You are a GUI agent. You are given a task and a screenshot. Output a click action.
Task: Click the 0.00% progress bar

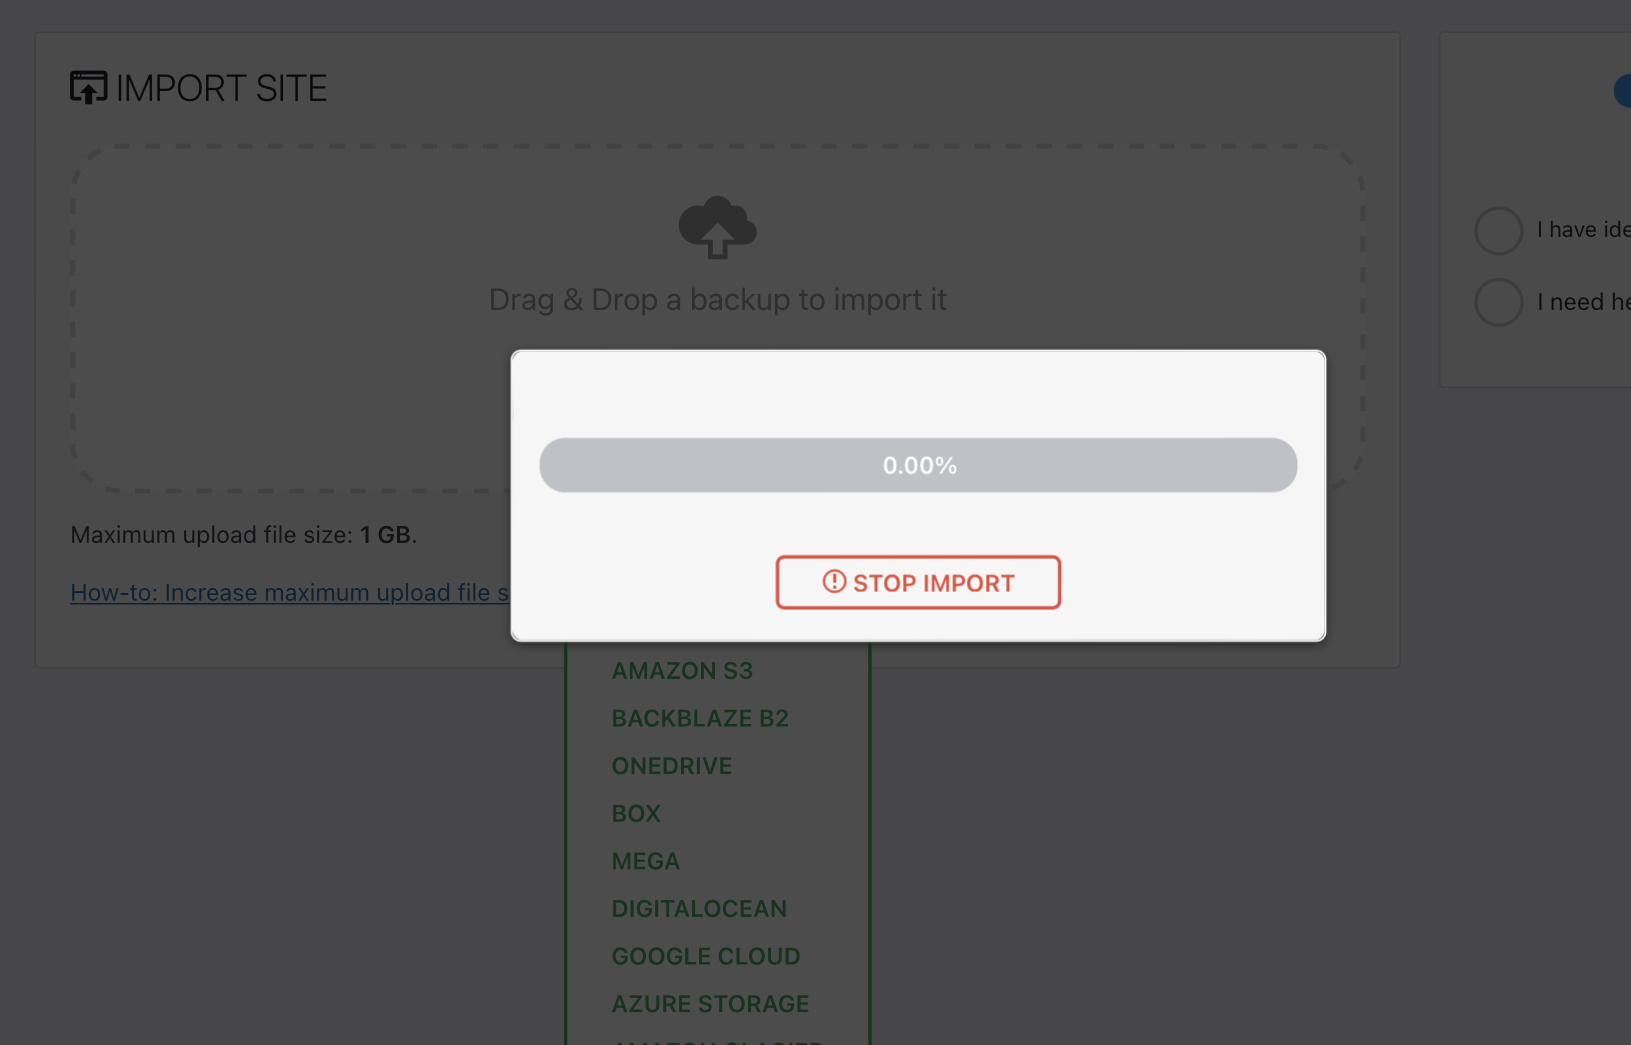point(918,465)
